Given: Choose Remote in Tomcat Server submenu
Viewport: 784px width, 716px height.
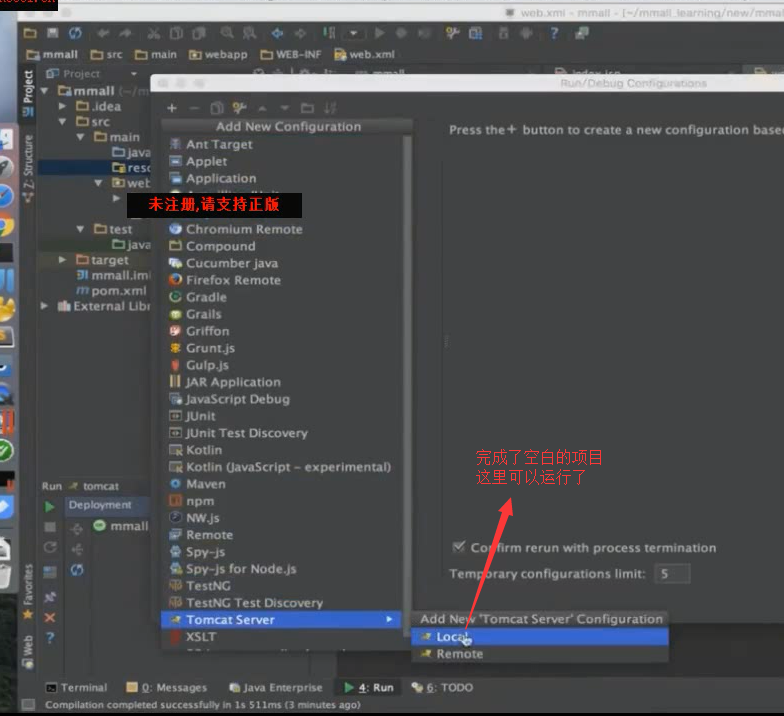Looking at the screenshot, I should click(540, 654).
